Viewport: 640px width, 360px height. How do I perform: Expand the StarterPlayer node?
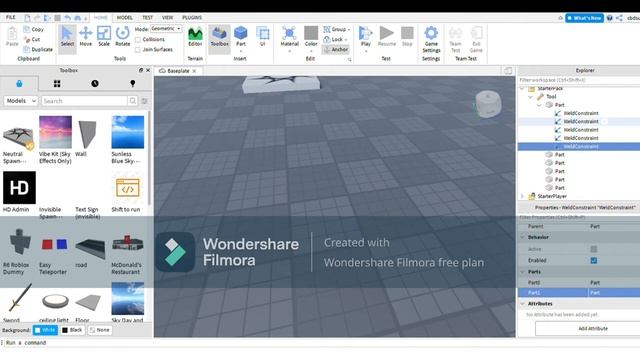click(522, 196)
